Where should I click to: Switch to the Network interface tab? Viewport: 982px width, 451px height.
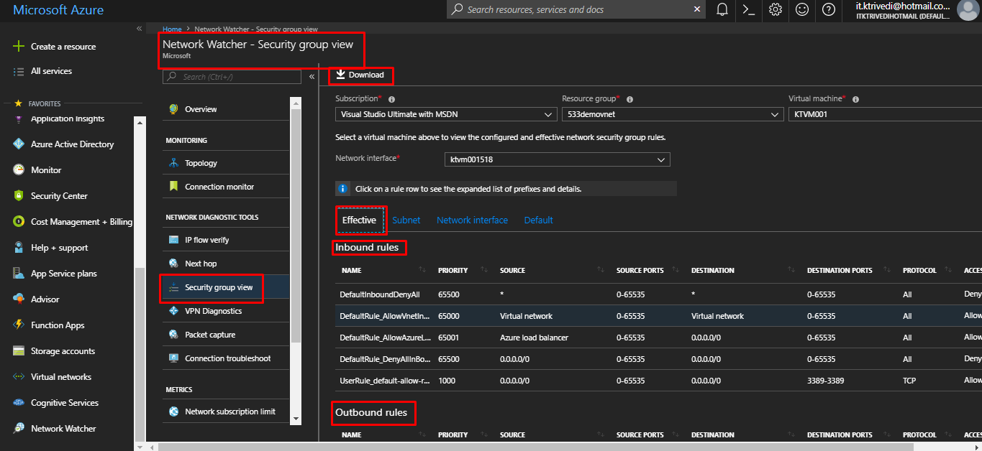pos(472,220)
